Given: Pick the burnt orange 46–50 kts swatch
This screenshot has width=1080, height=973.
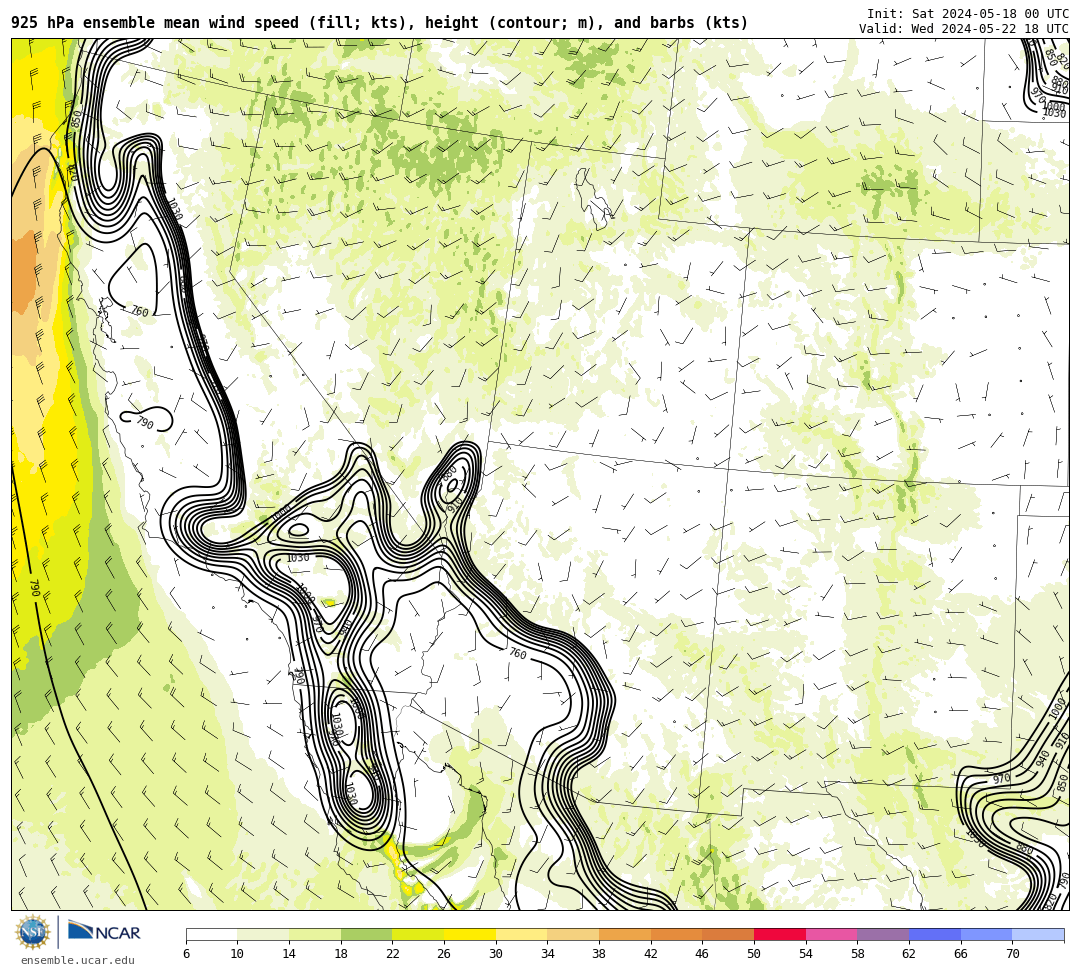Looking at the screenshot, I should 729,934.
